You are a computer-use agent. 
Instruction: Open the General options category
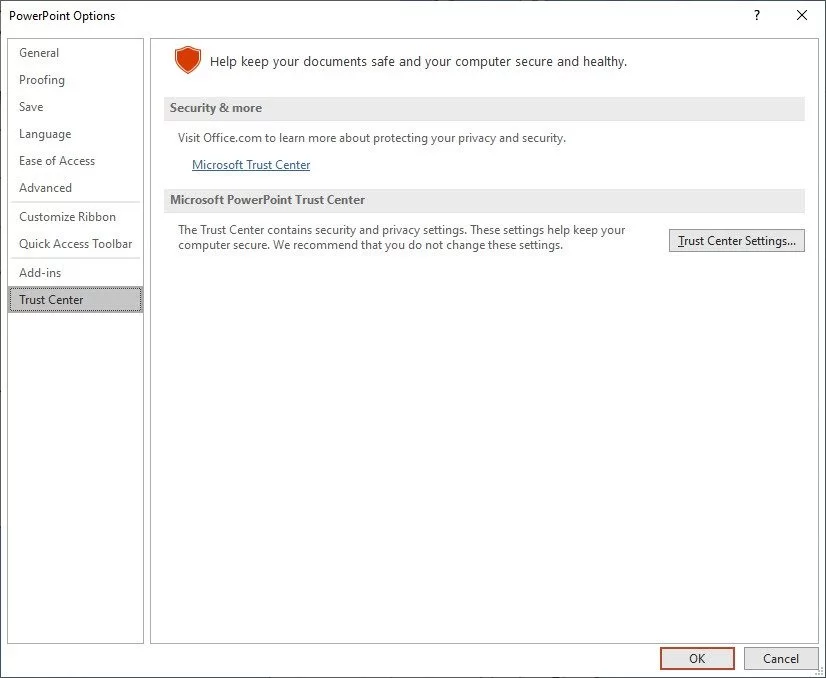tap(75, 53)
